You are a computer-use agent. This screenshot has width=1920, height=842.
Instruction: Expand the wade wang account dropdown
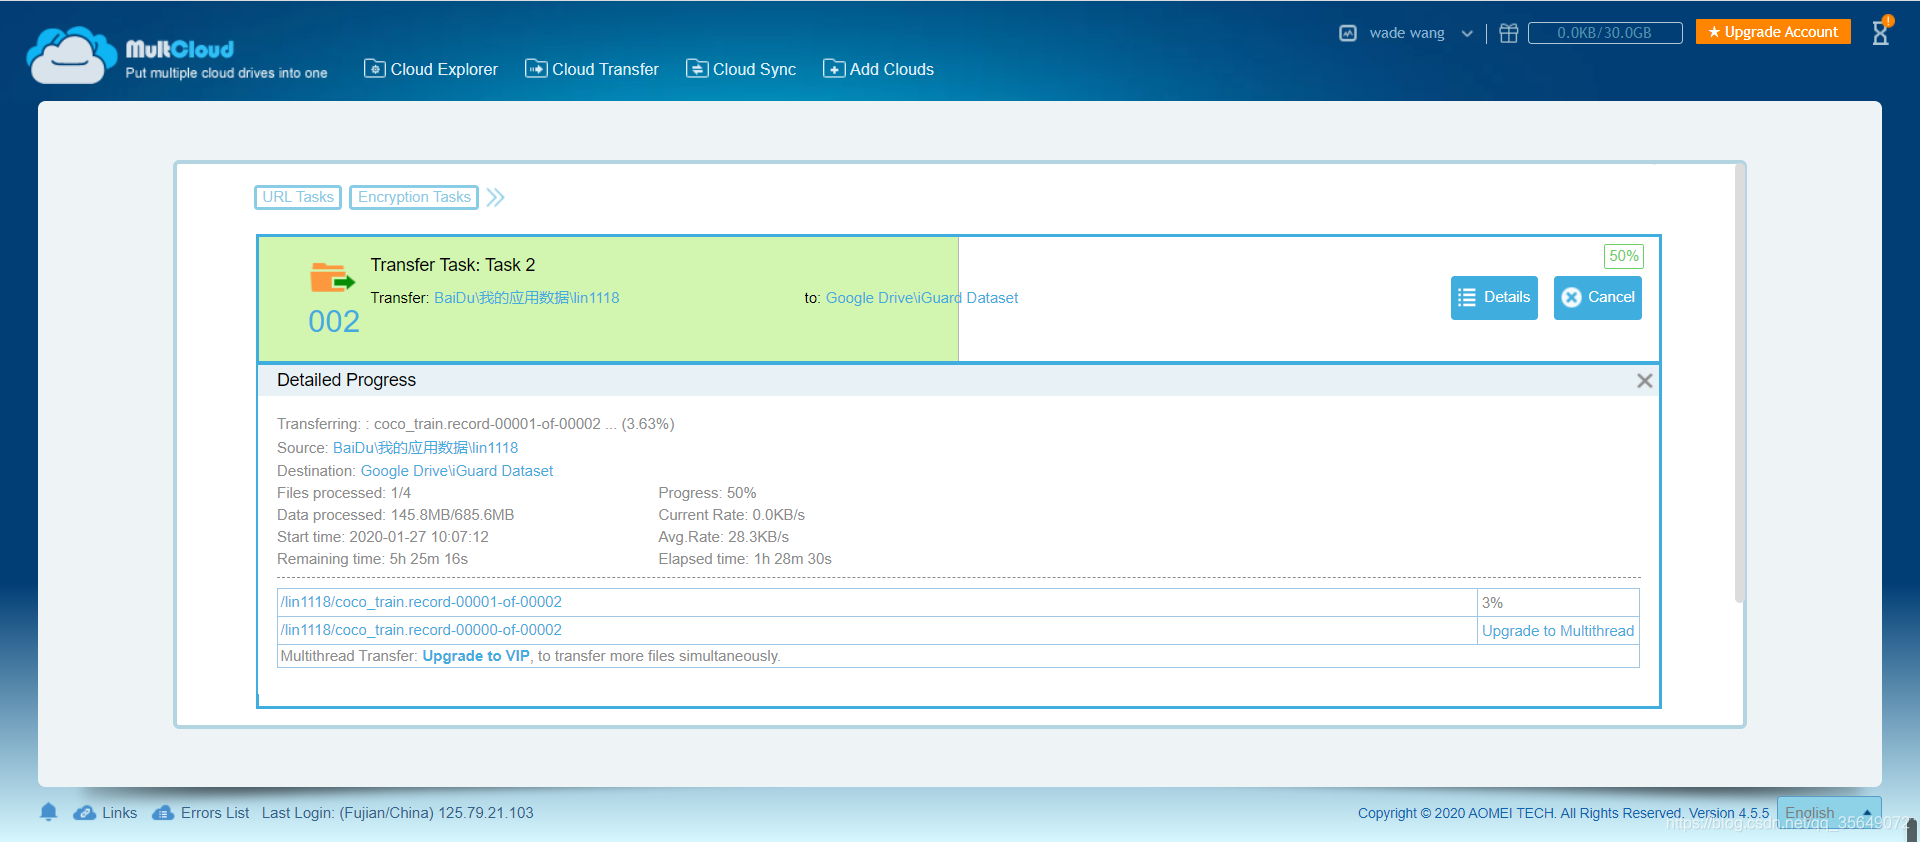pos(1467,33)
